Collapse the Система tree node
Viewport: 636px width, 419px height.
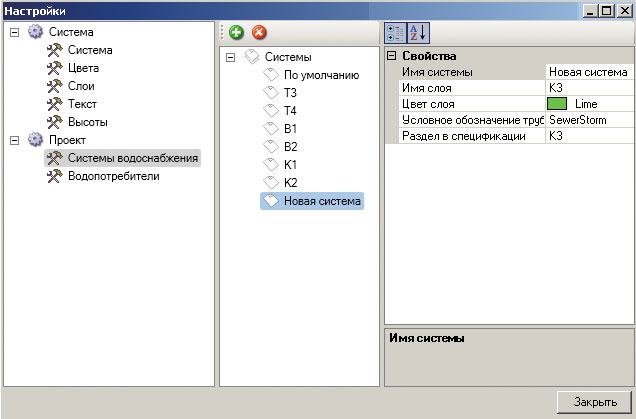[x=14, y=33]
